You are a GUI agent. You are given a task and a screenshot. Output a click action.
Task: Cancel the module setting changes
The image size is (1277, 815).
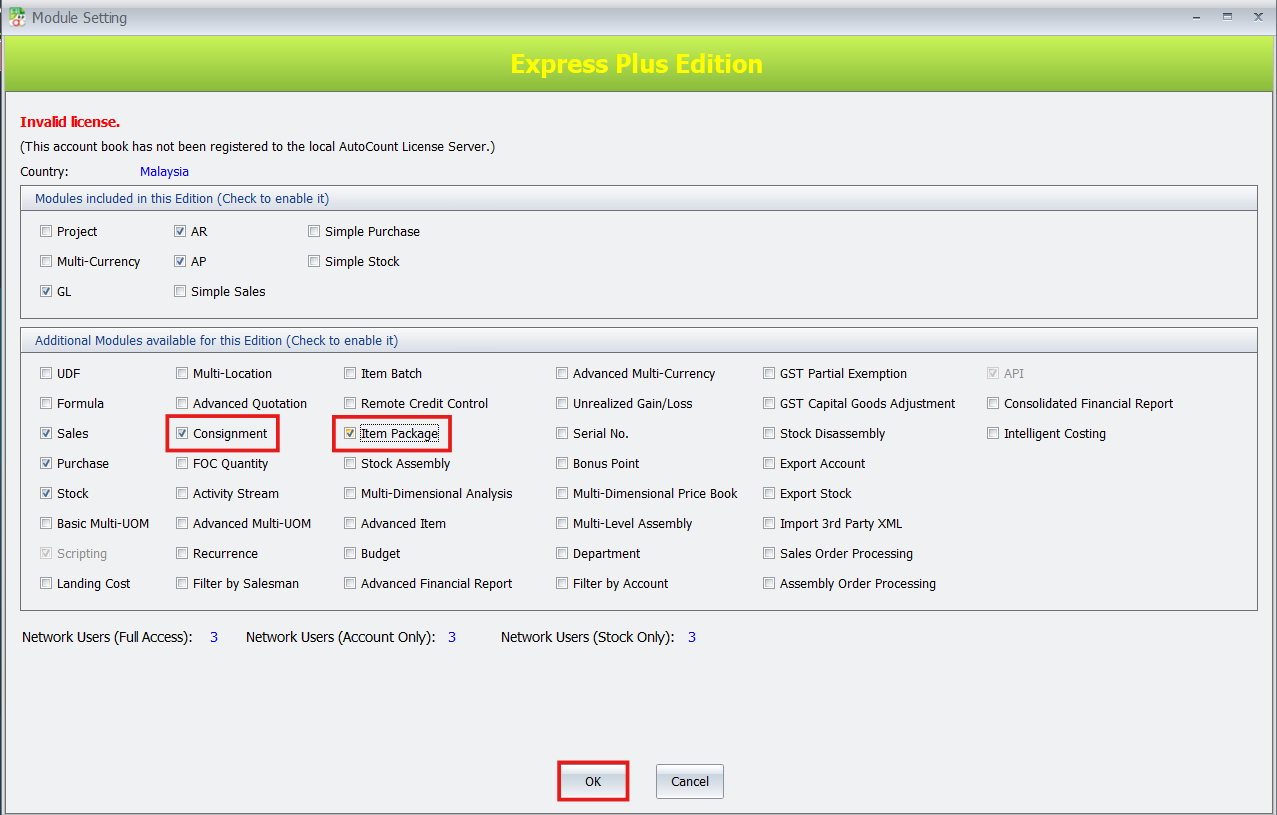(689, 781)
